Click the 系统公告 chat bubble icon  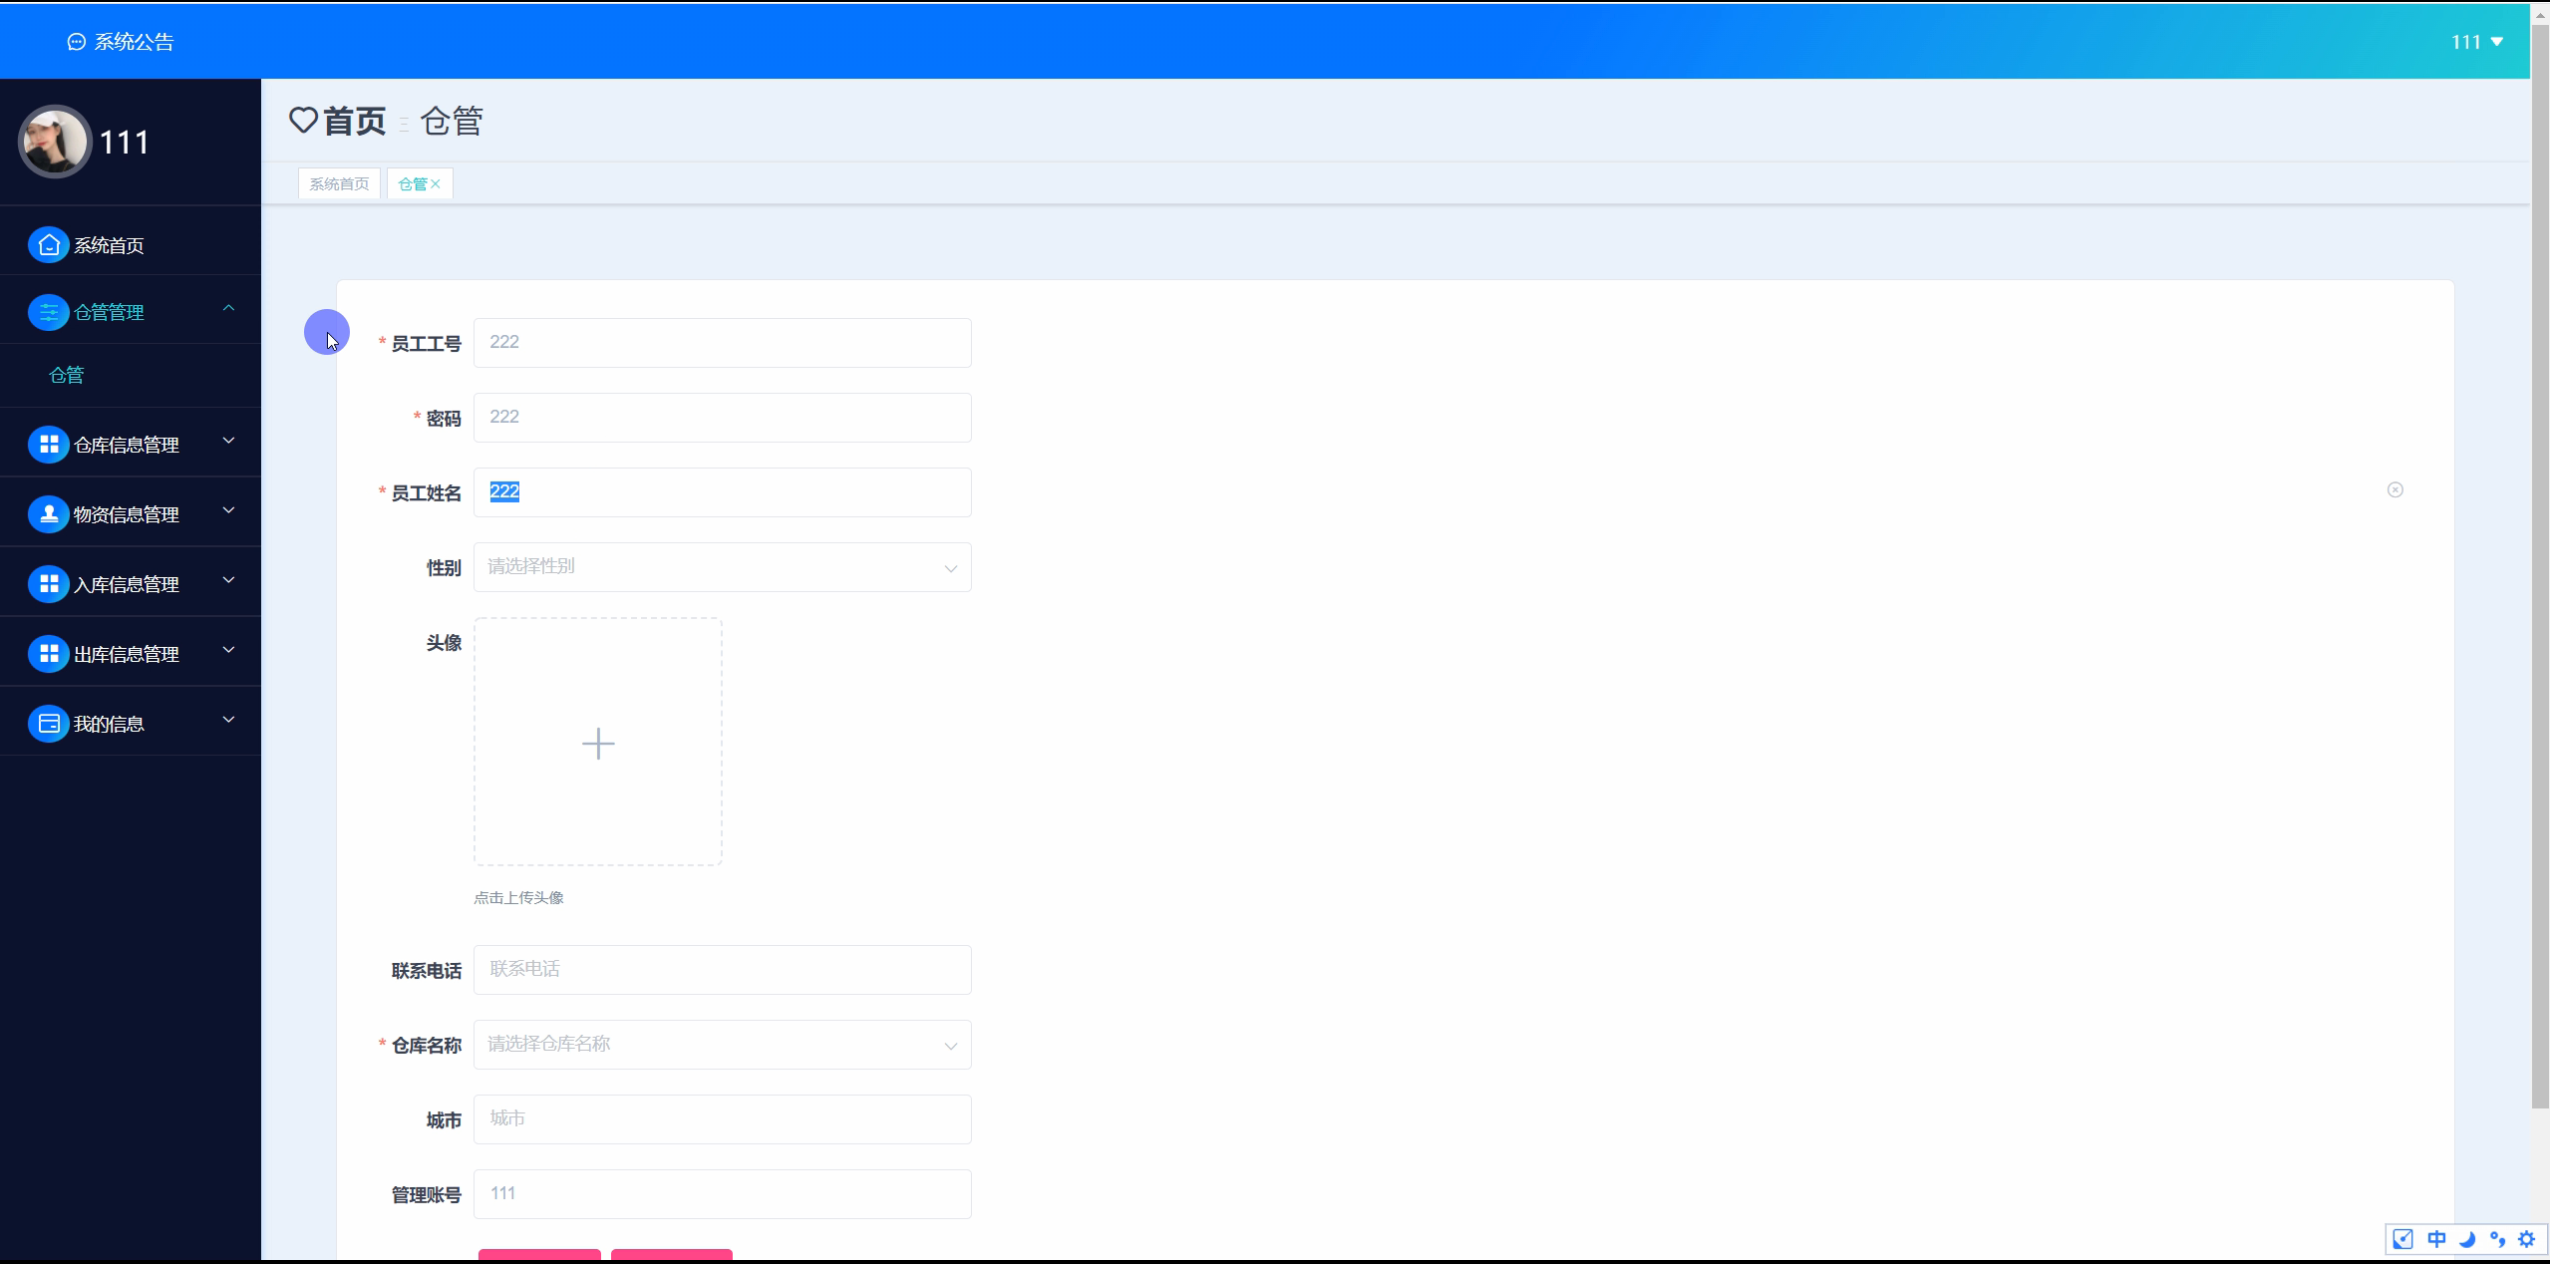(76, 42)
